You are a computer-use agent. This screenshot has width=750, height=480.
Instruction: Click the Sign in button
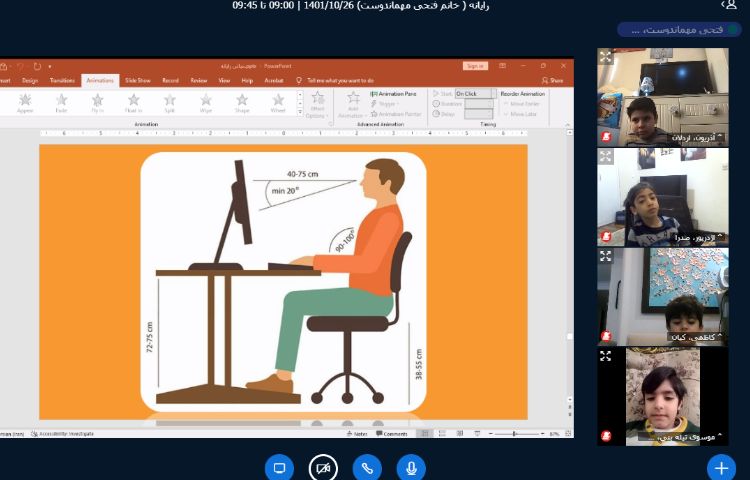[x=474, y=66]
